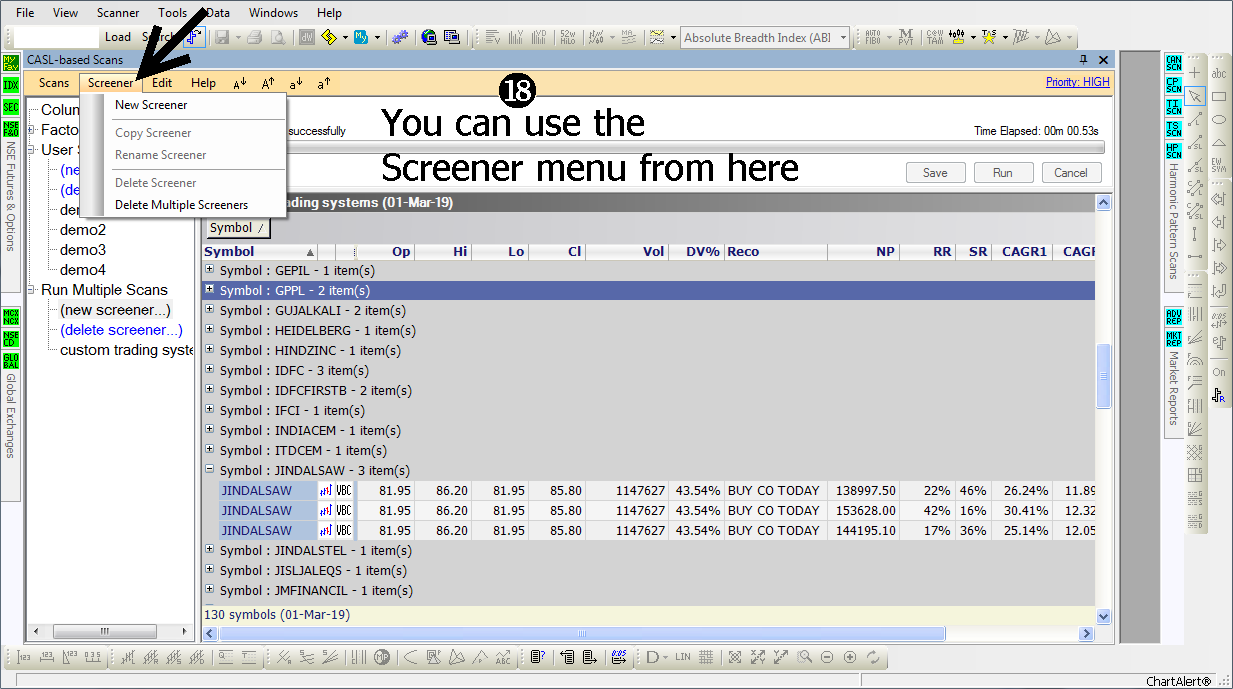Click the IDX exchange icon
This screenshot has width=1233, height=689.
[x=11, y=84]
